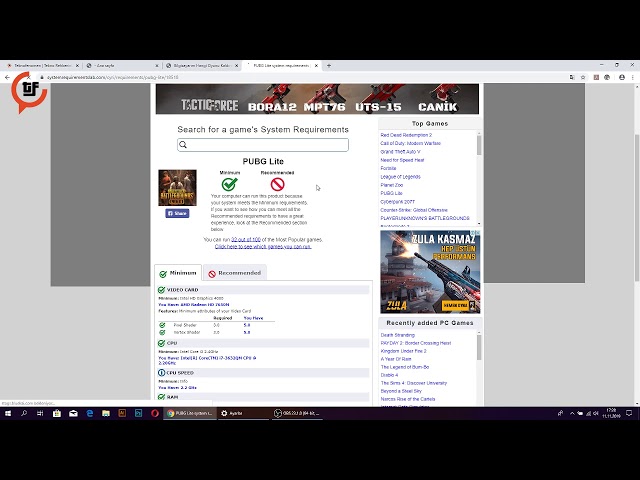Open the Chrome profile avatar
Viewport: 640px width, 480px height.
pos(622,77)
